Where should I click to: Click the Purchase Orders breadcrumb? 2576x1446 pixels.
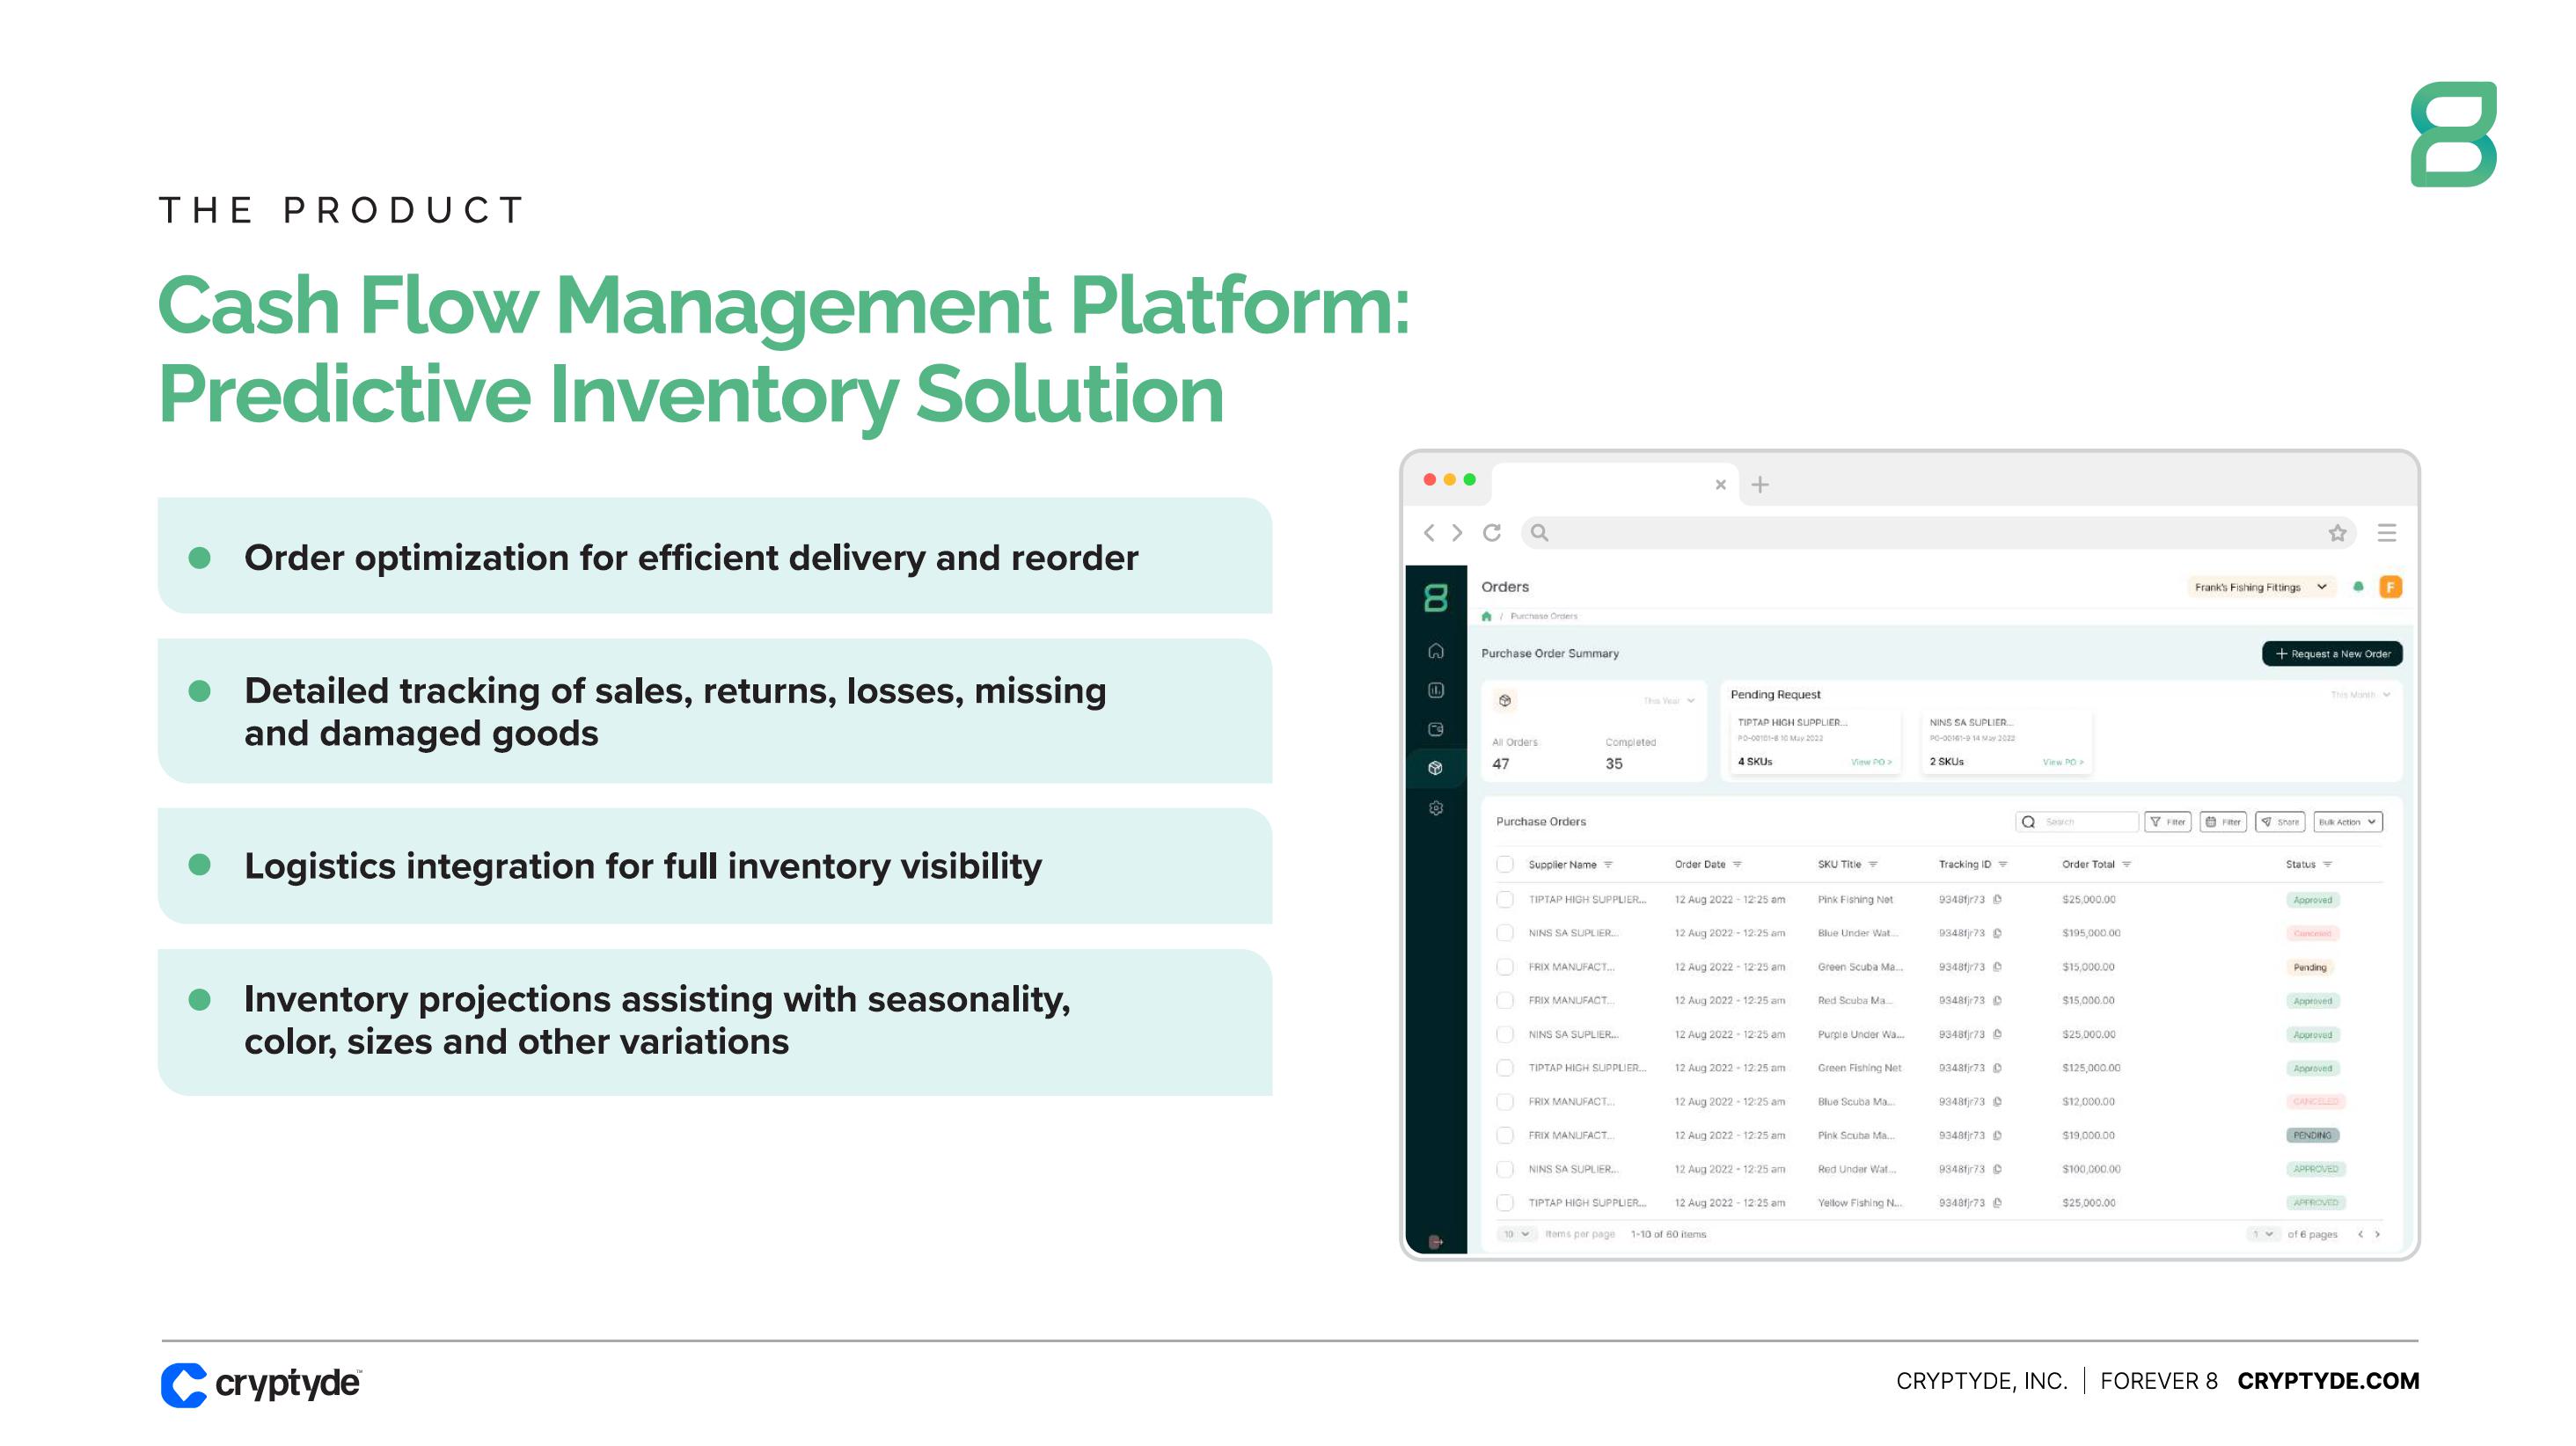click(x=1543, y=616)
